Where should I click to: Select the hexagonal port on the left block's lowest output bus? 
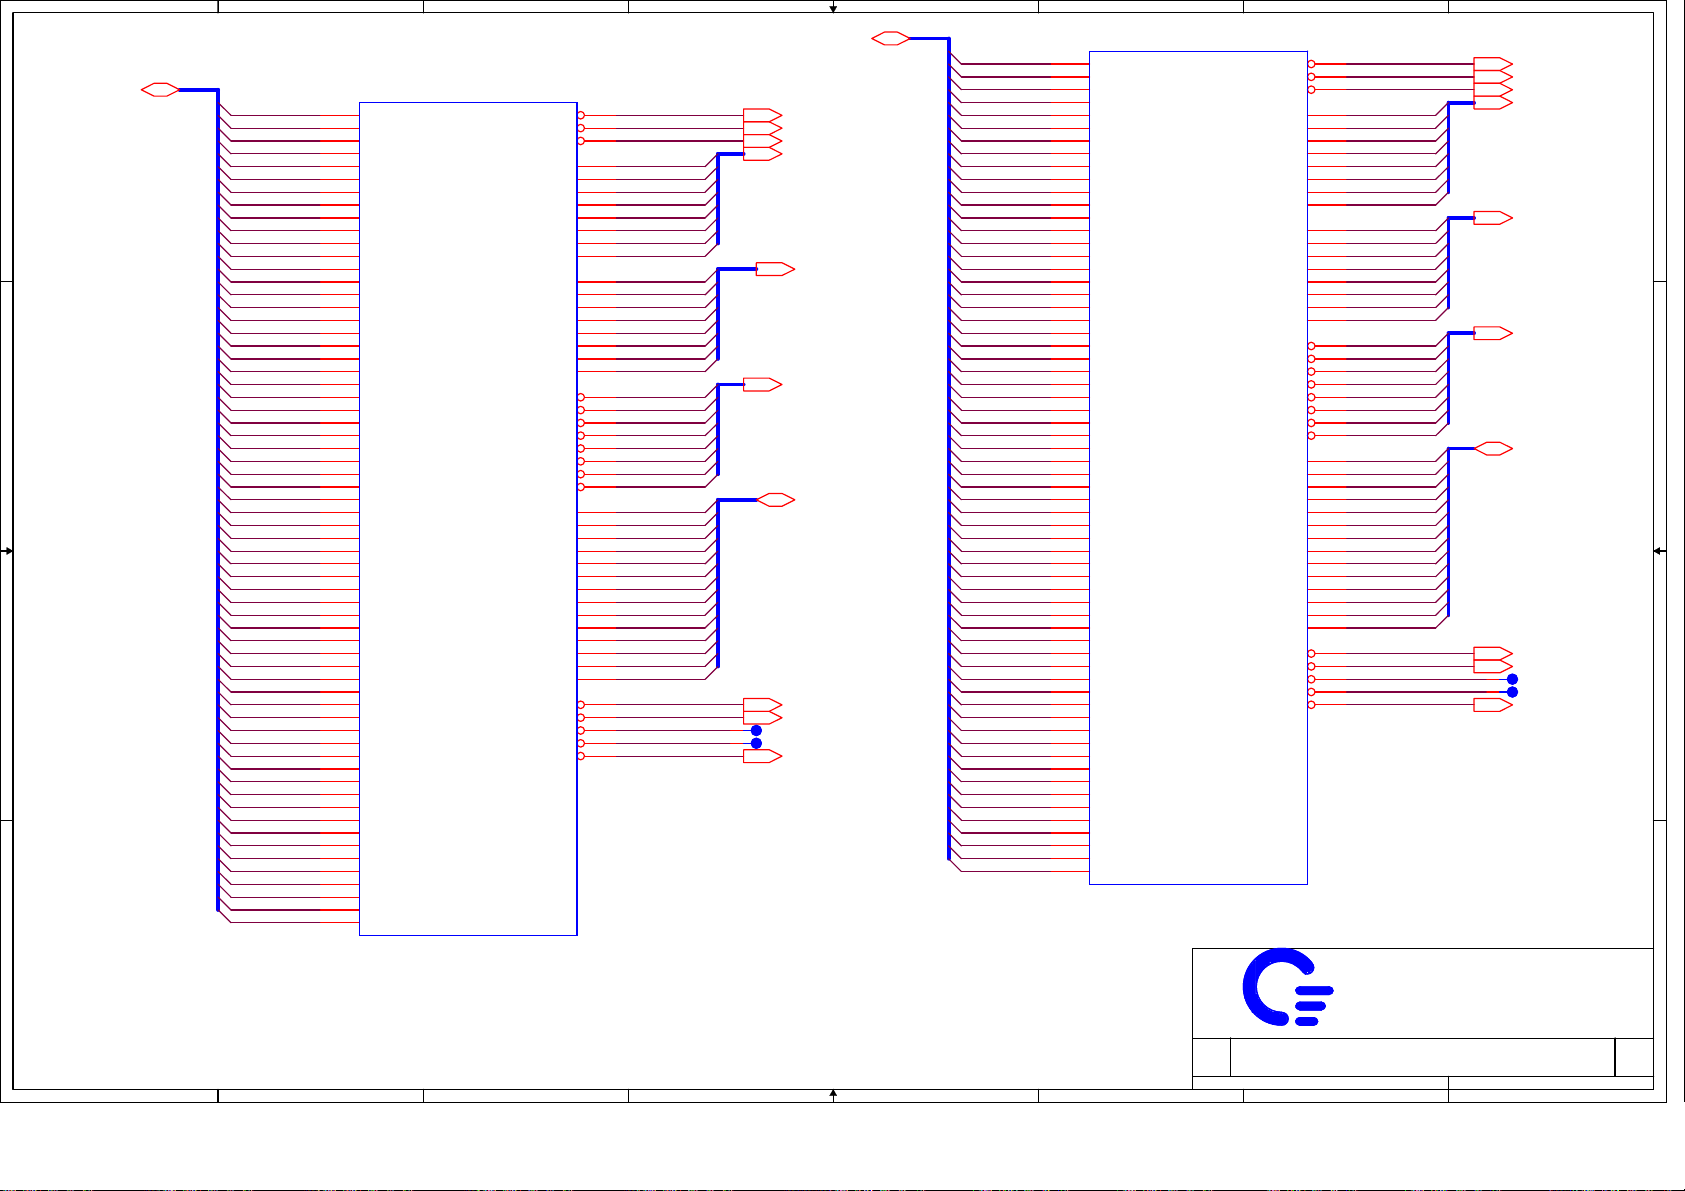(776, 500)
